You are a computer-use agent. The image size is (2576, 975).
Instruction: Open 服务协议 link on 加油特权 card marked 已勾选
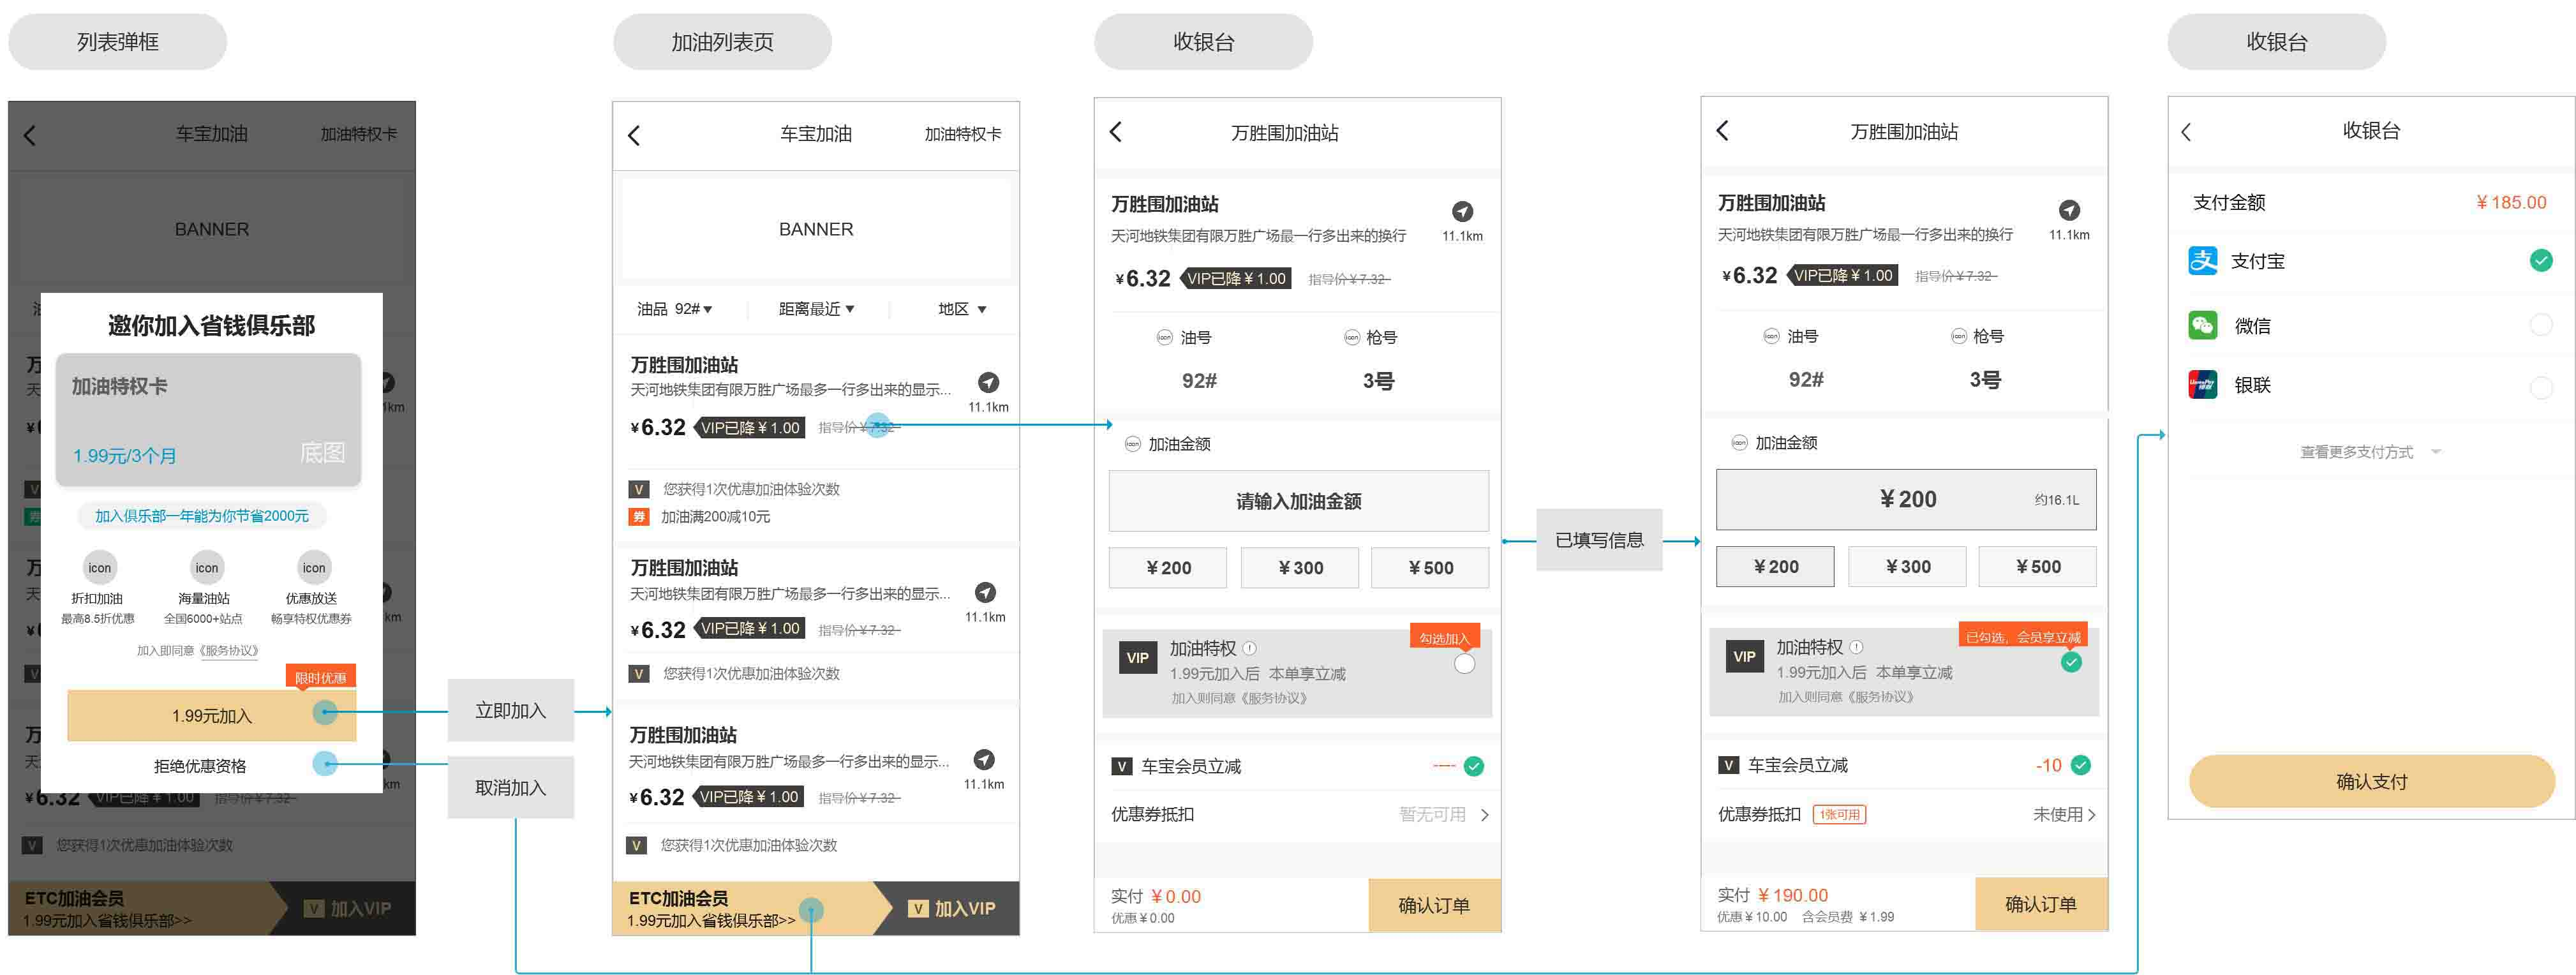click(x=1880, y=697)
